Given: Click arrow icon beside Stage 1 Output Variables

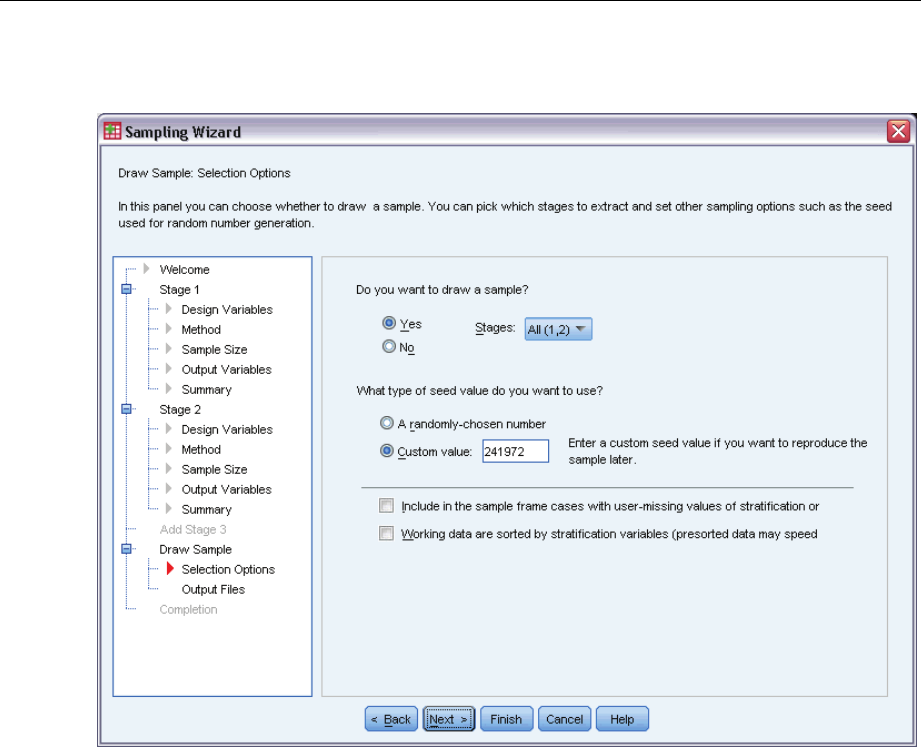Looking at the screenshot, I should 169,369.
